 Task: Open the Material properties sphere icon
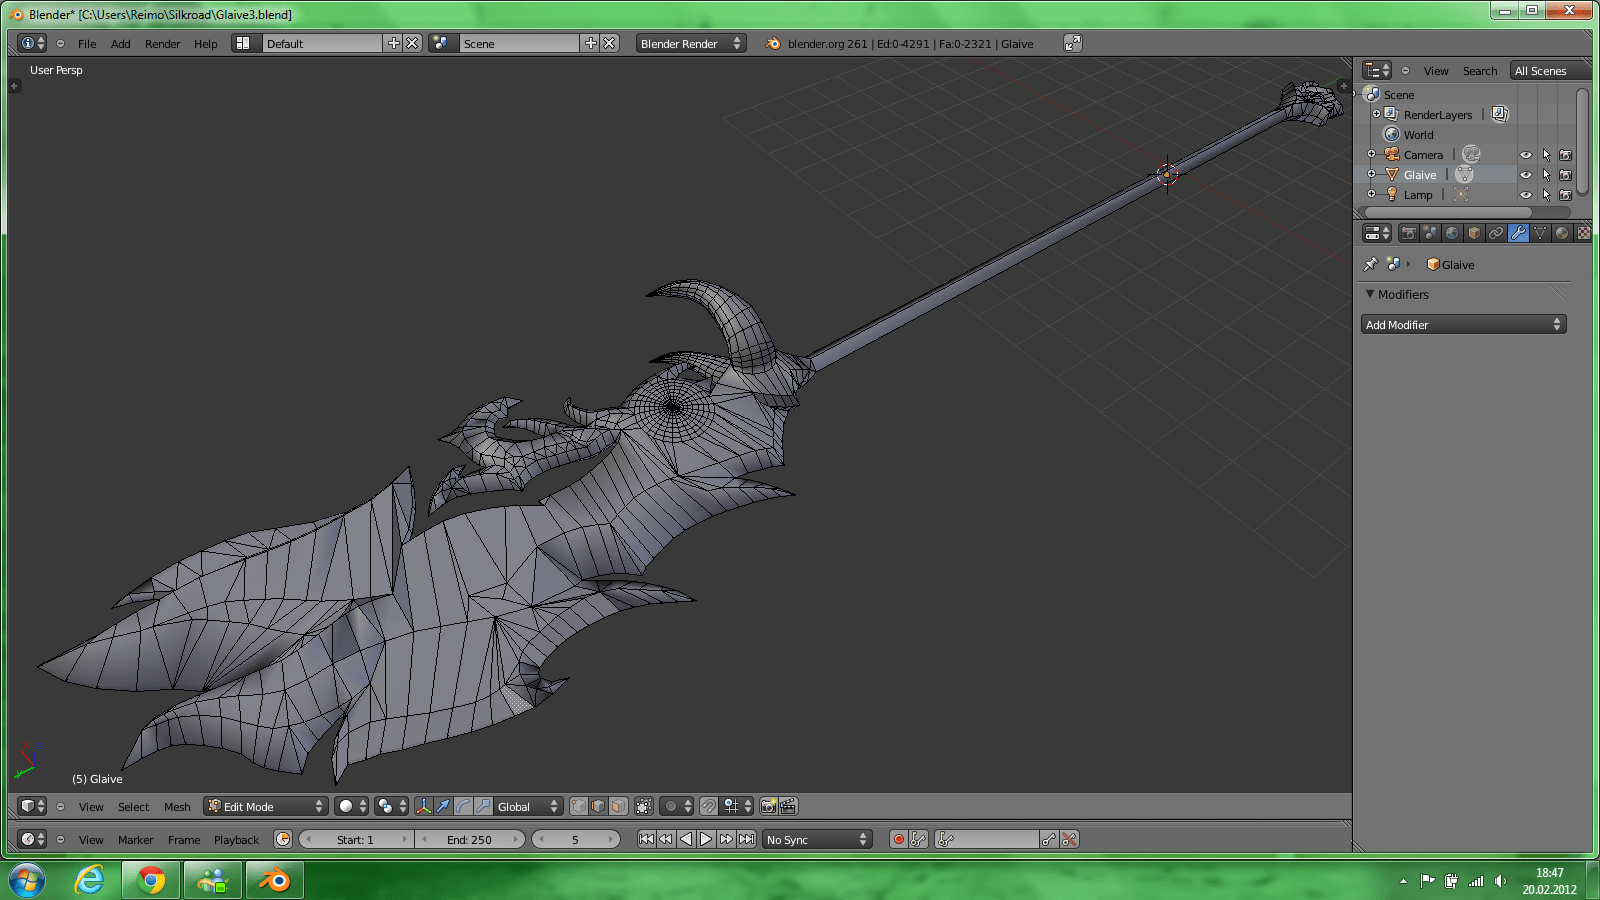coord(1562,233)
